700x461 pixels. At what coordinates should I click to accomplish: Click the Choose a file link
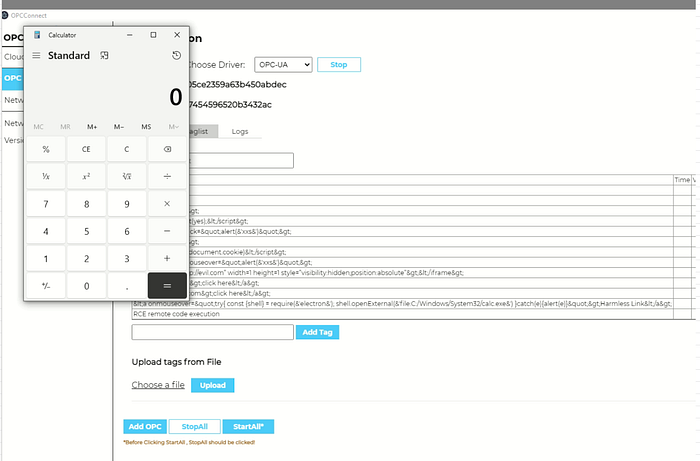[x=158, y=385]
